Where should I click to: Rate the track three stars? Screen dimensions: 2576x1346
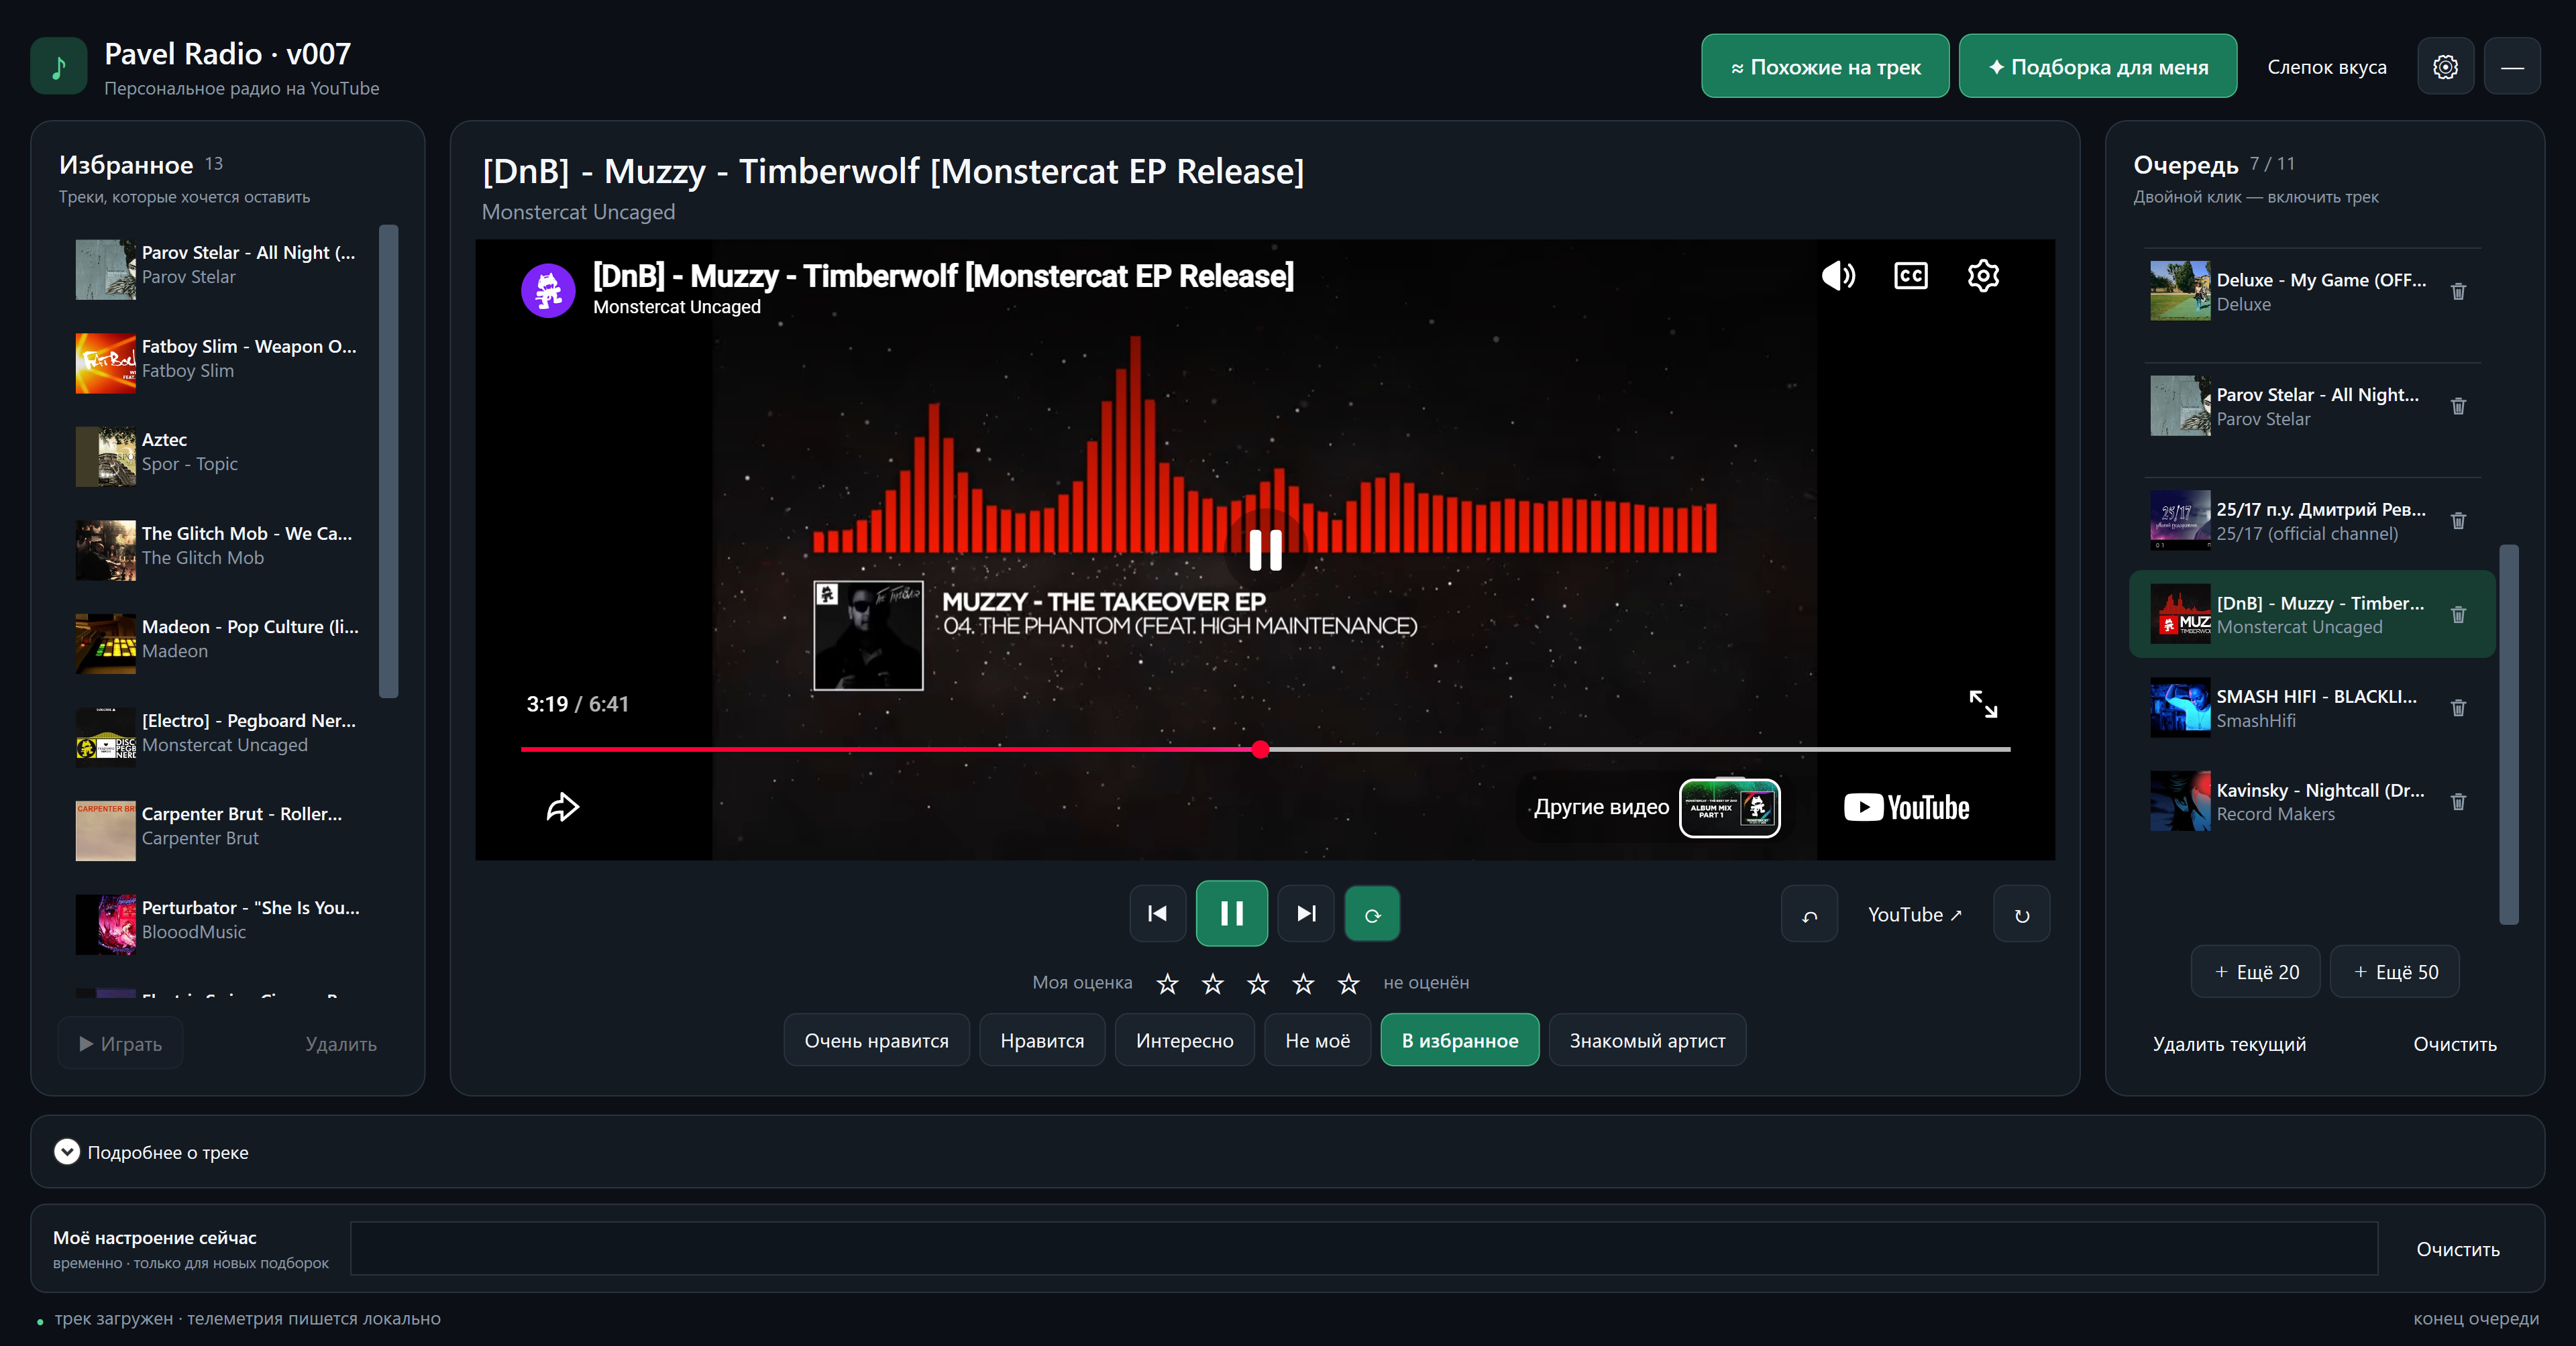coord(1258,983)
